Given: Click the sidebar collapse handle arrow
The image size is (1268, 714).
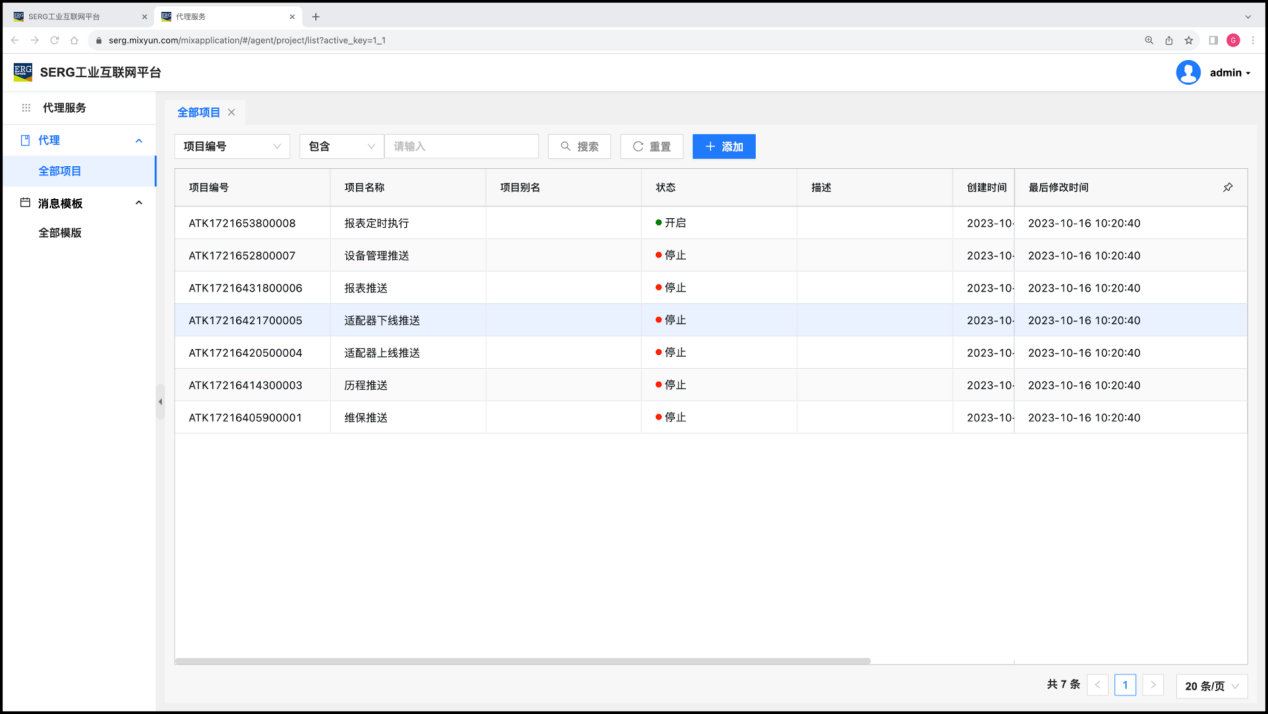Looking at the screenshot, I should [160, 402].
